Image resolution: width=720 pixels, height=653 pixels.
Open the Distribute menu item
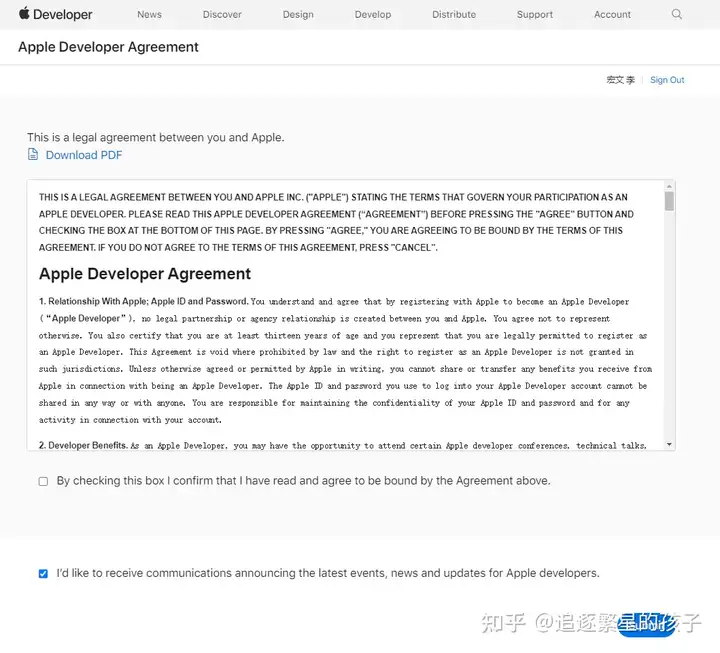click(x=454, y=14)
